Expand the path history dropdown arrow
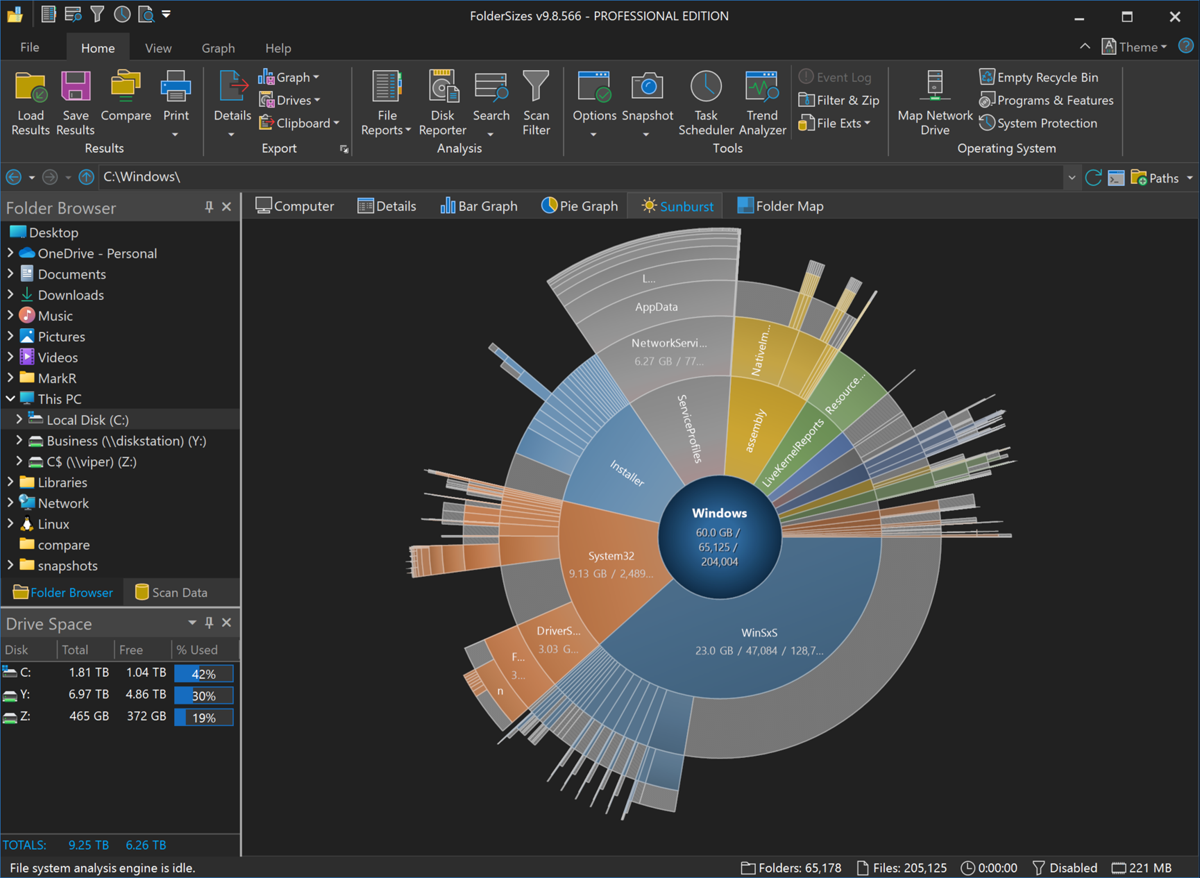This screenshot has height=878, width=1200. coord(1072,178)
